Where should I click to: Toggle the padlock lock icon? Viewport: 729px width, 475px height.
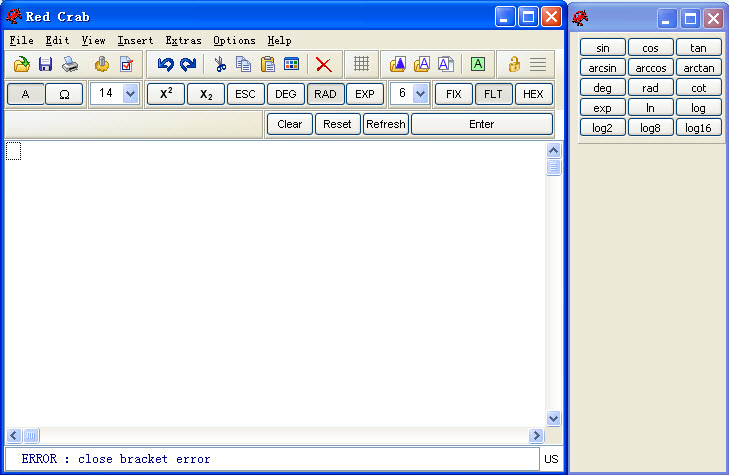coord(514,64)
